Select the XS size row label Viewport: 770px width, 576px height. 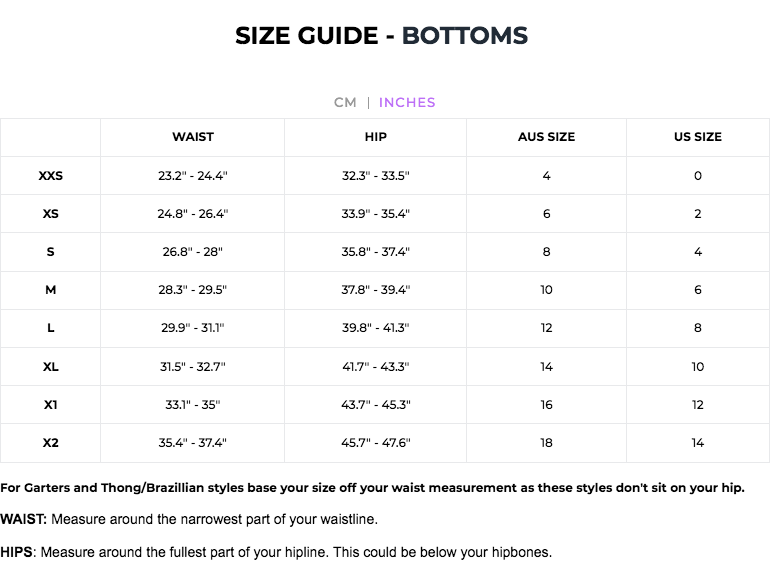[x=51, y=214]
